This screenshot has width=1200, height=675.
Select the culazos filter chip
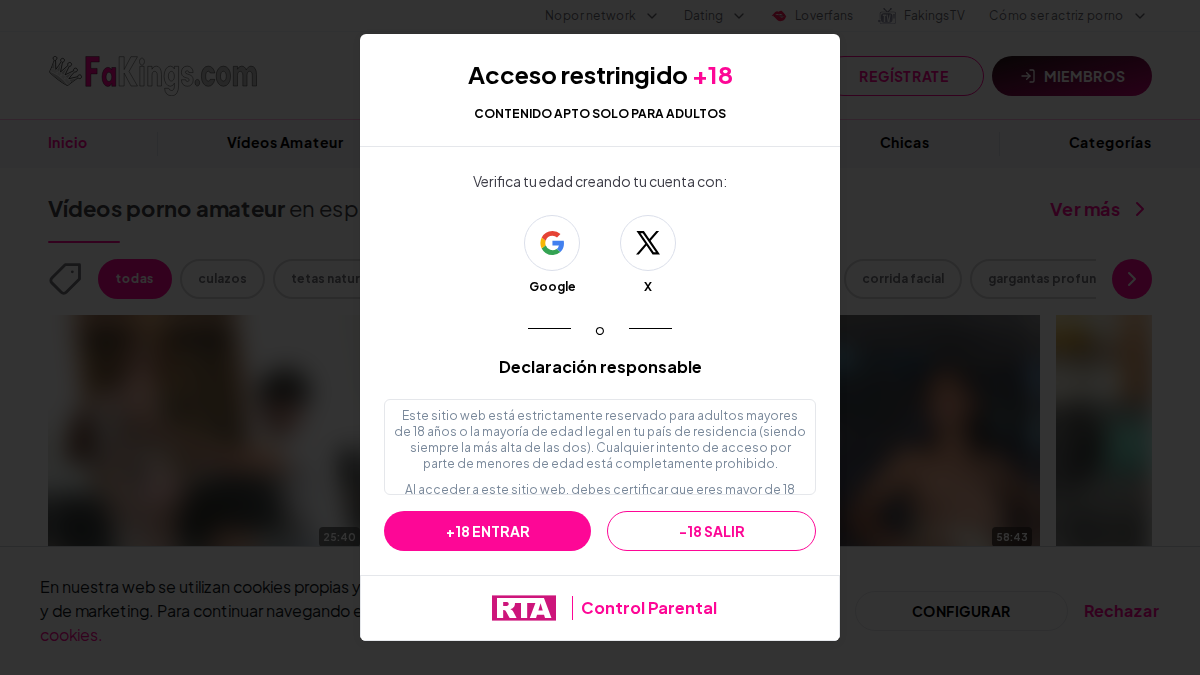(222, 279)
